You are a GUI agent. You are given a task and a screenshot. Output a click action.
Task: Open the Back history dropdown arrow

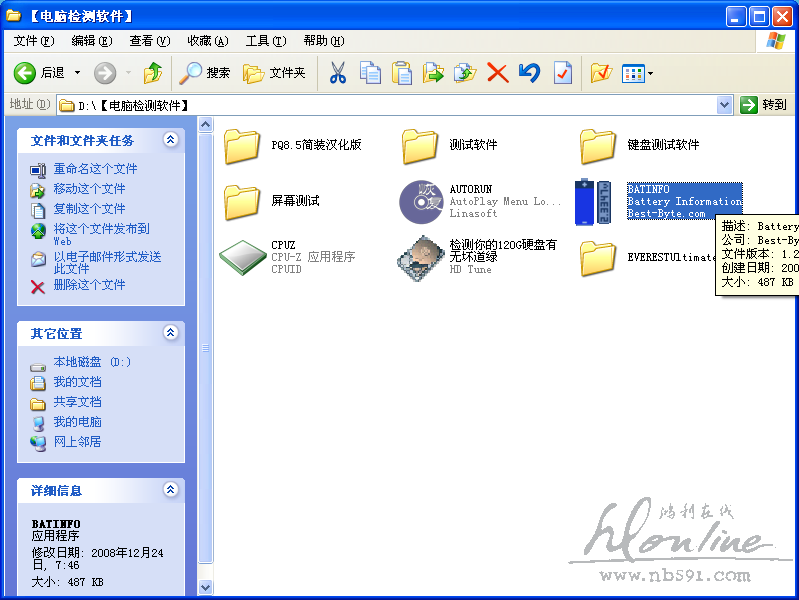pos(77,73)
